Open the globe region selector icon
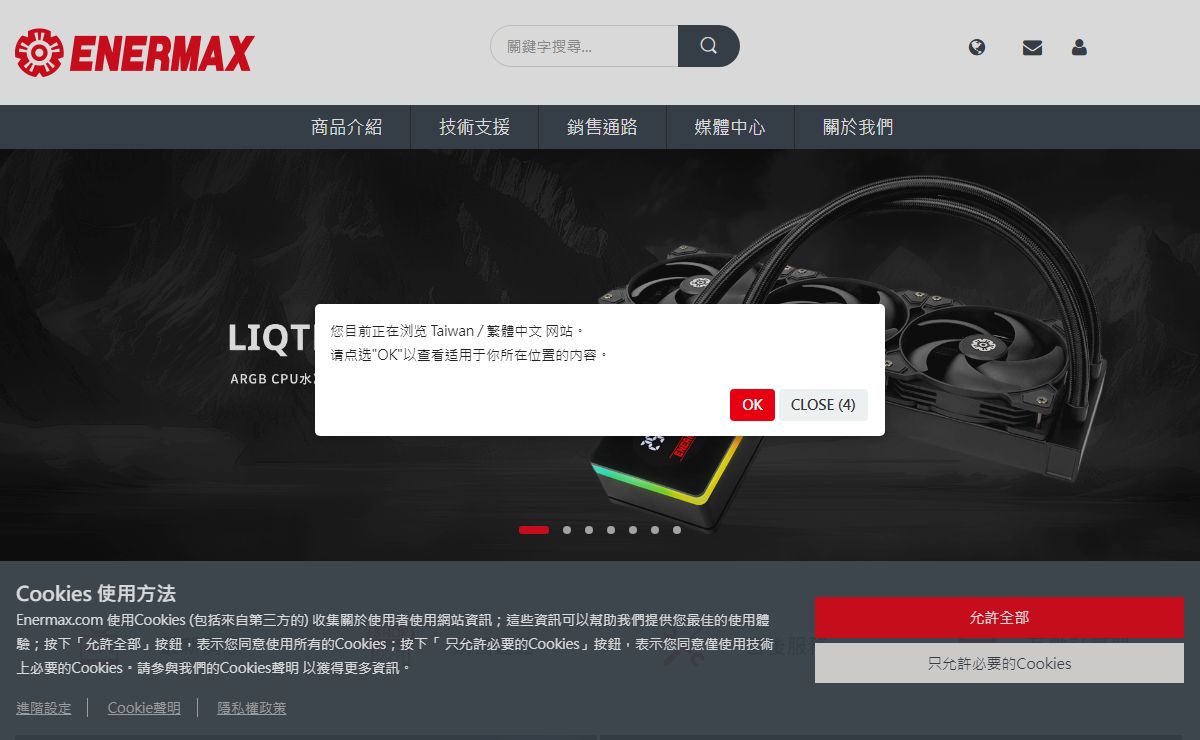Screen dimensions: 1200x740 point(977,47)
